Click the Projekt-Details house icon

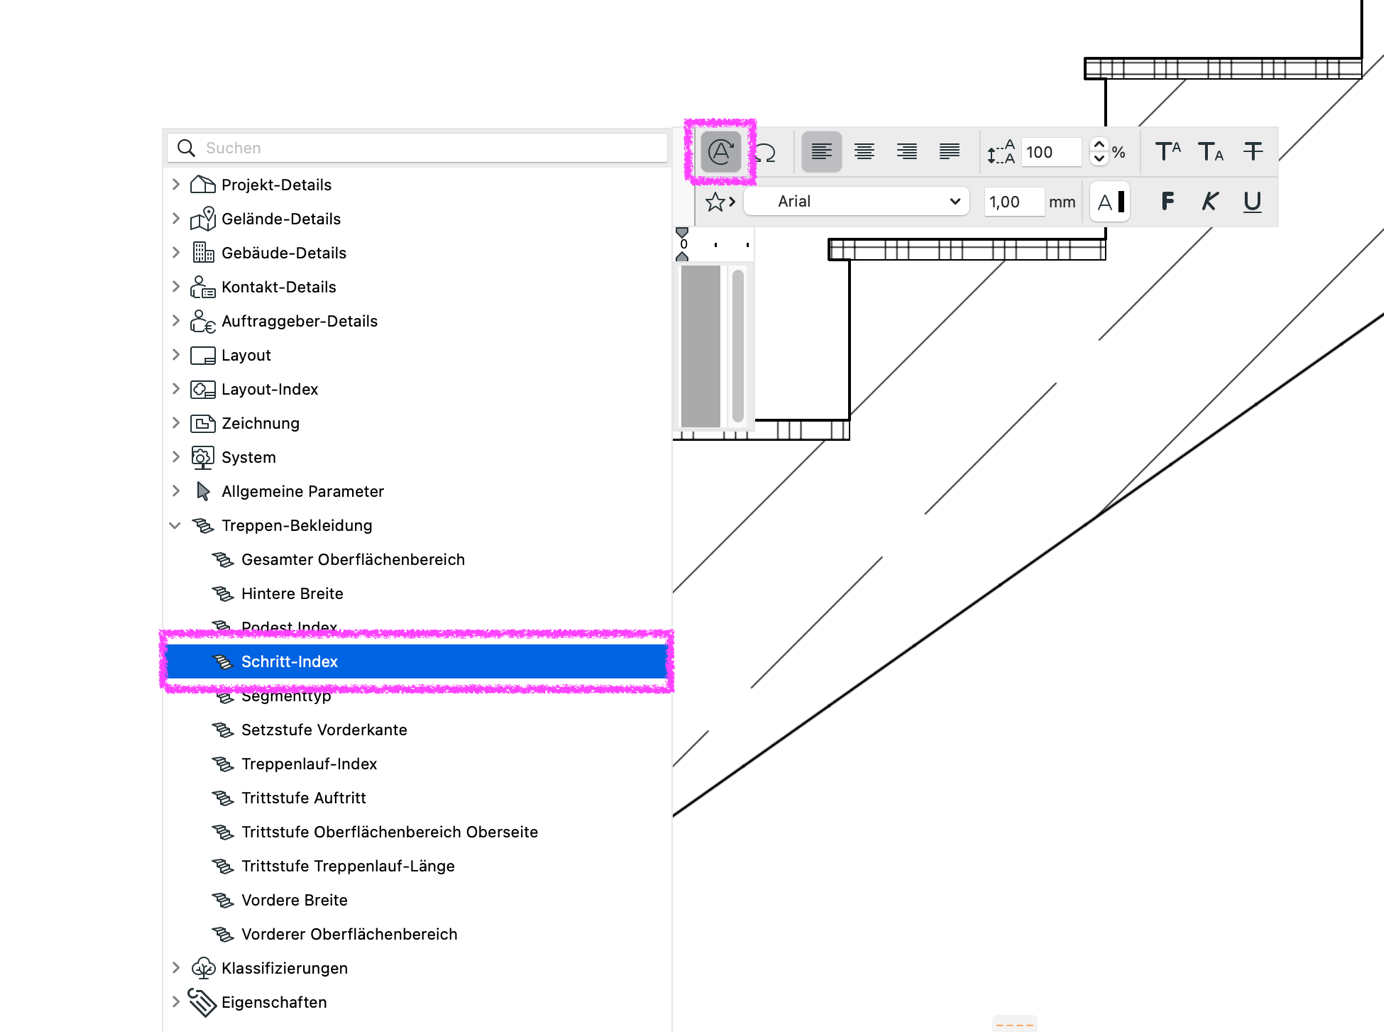click(x=203, y=184)
